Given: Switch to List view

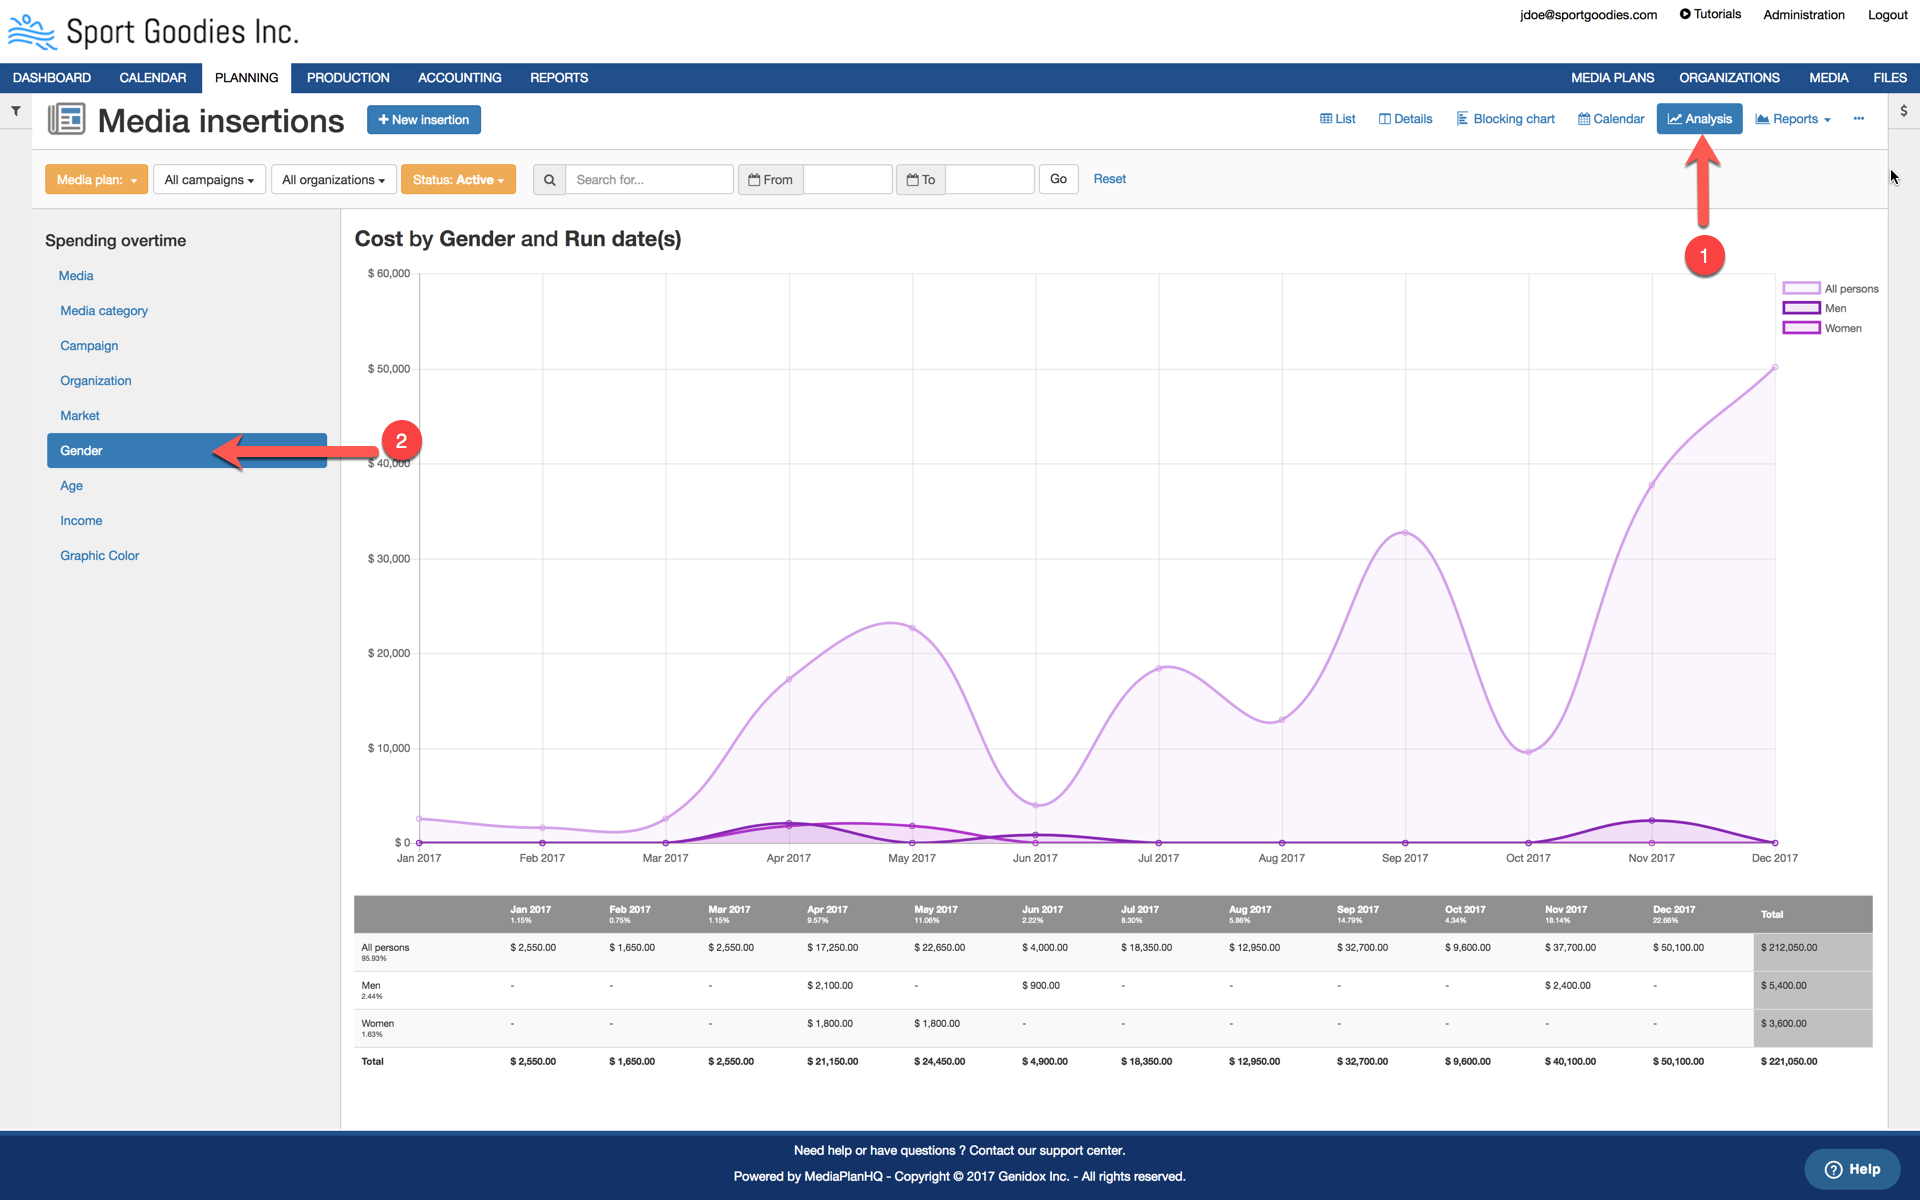Looking at the screenshot, I should tap(1337, 119).
